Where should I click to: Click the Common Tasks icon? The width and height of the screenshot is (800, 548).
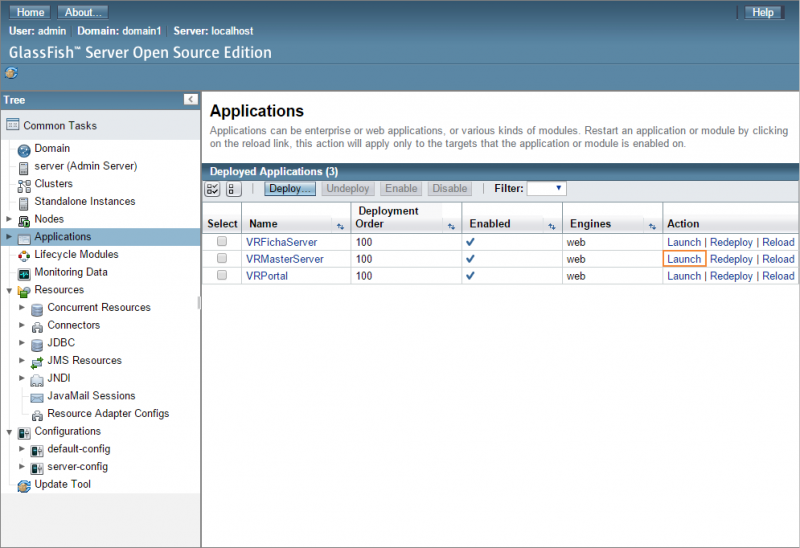(x=13, y=124)
